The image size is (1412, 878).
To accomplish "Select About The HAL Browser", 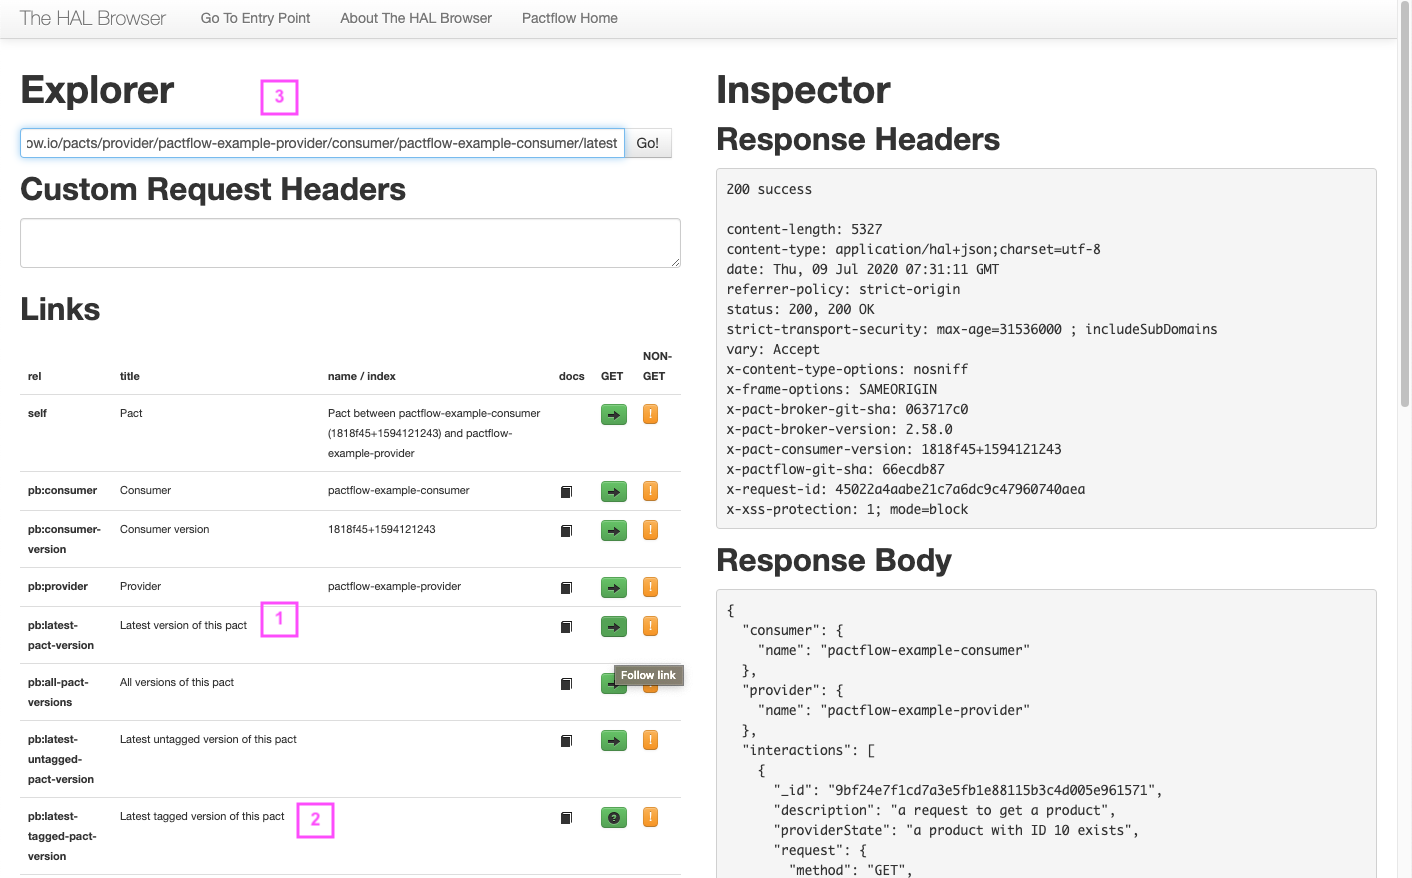I will click(x=415, y=18).
